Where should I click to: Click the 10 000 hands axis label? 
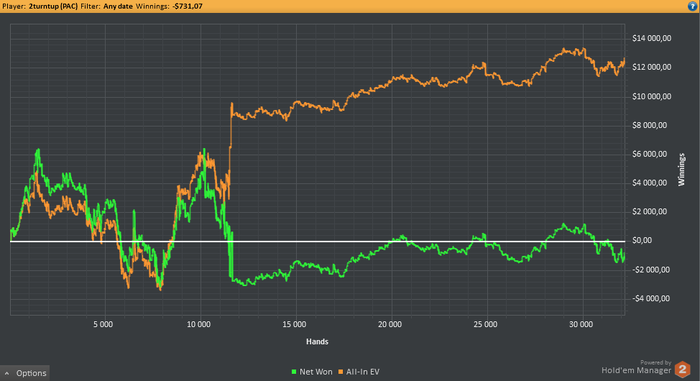pos(199,324)
